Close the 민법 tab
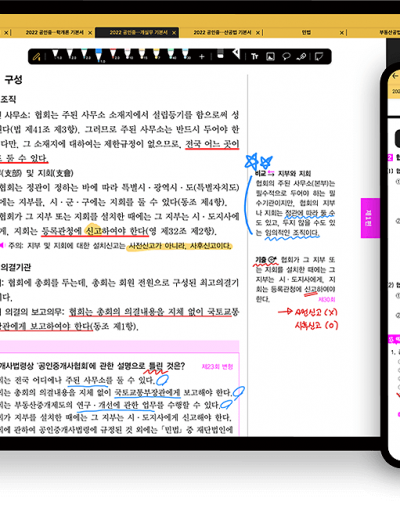Viewport: 400px width, 516px height. click(342, 33)
